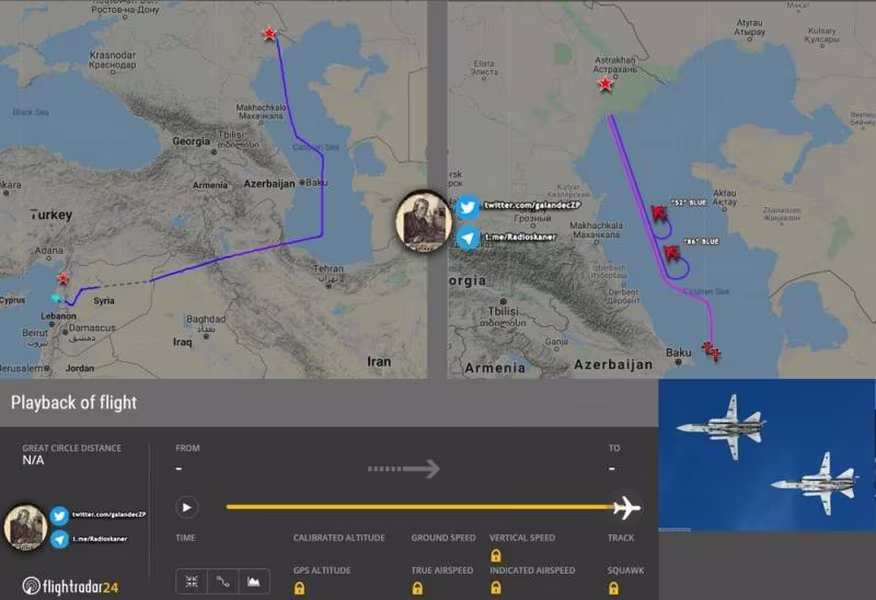
Task: Click the red star near Astrakhan on right map
Action: pos(605,84)
